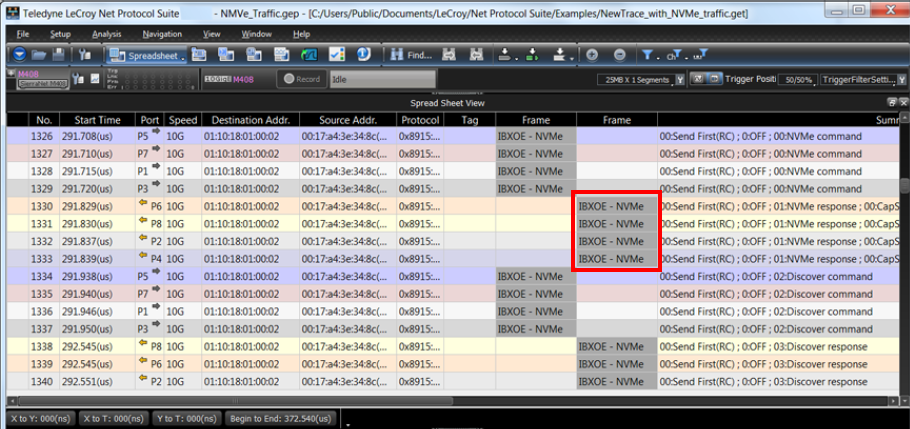Click the Destination Addr. column header
910x429 pixels.
[251, 120]
